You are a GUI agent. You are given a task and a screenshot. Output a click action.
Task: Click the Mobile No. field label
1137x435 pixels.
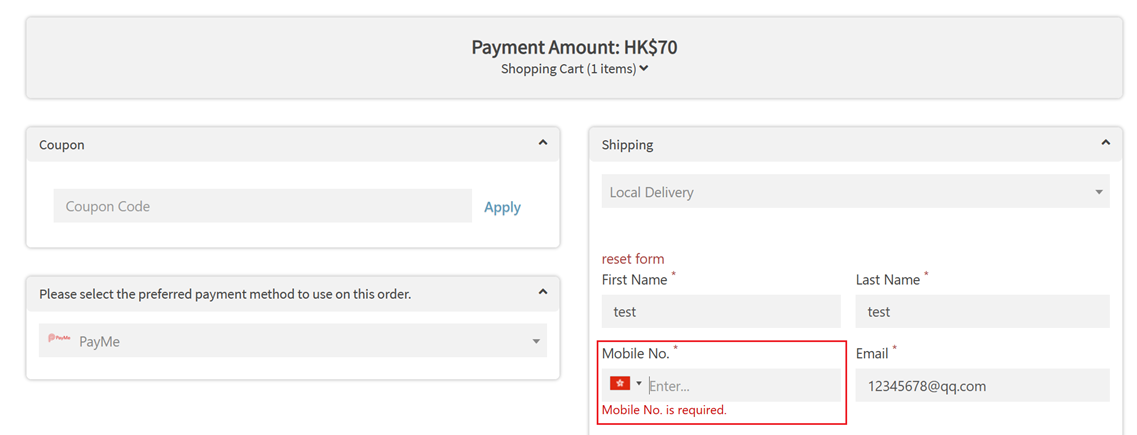(x=636, y=354)
